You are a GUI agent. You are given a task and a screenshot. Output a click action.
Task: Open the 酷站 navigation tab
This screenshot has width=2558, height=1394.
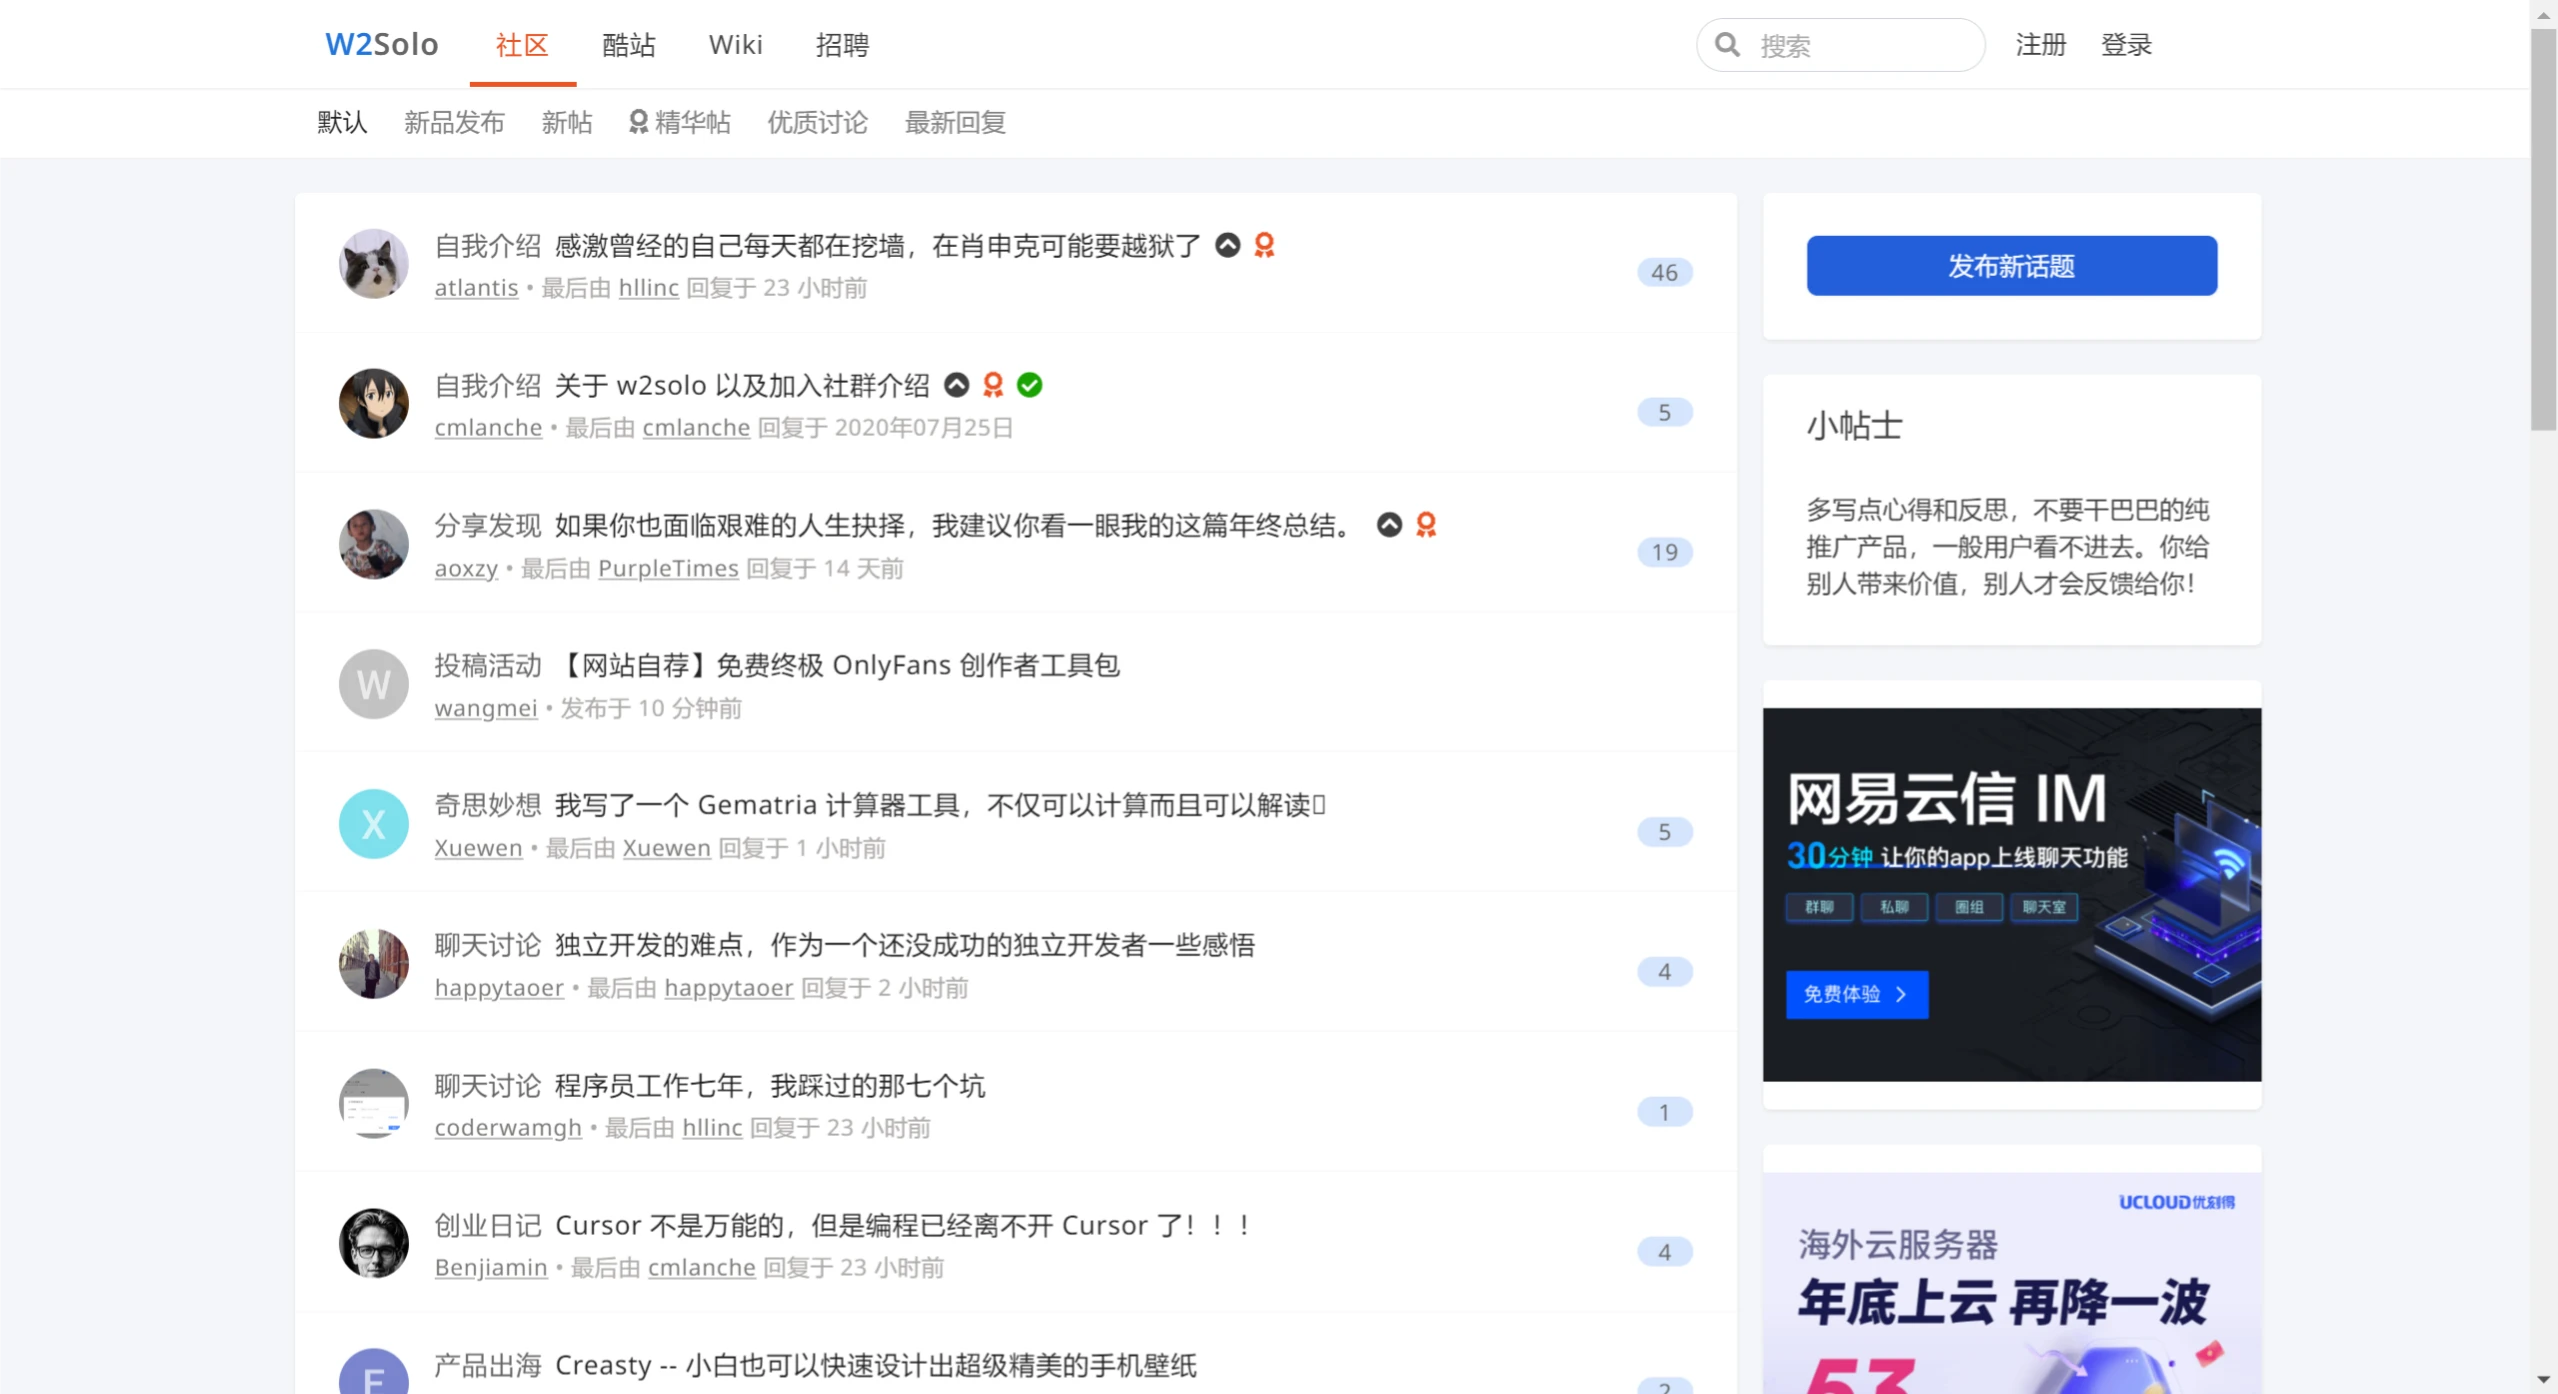pyautogui.click(x=628, y=45)
